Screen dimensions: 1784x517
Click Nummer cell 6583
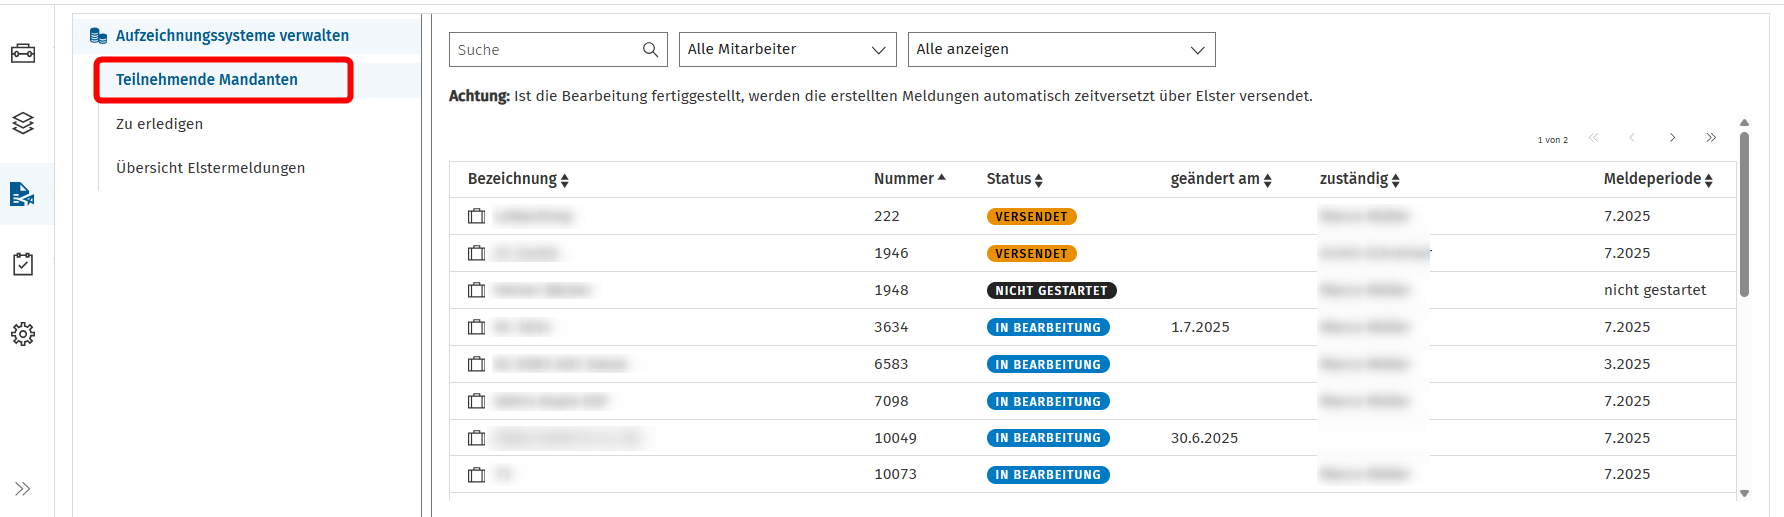(891, 364)
